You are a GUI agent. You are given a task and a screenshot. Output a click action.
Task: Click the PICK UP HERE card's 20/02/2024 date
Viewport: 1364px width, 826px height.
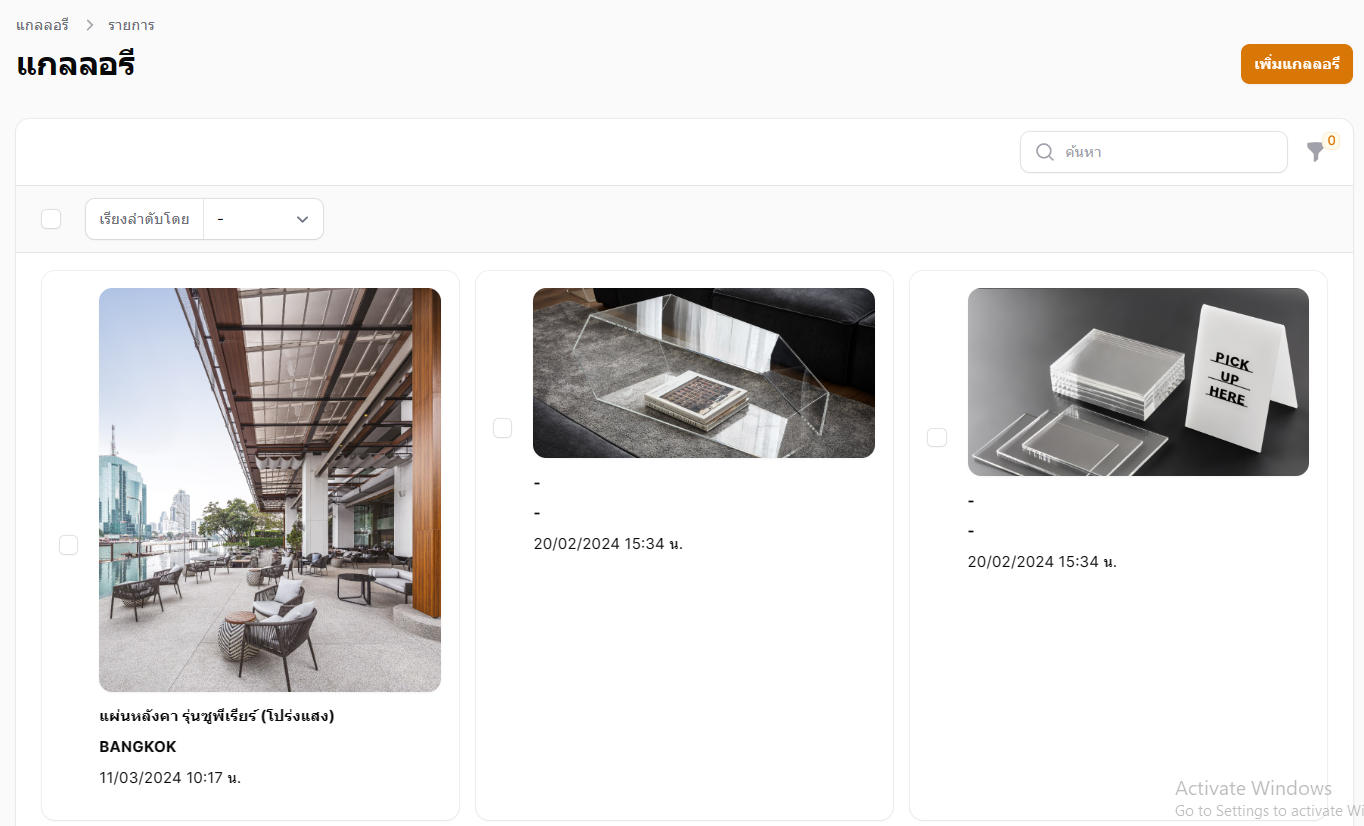(1042, 562)
